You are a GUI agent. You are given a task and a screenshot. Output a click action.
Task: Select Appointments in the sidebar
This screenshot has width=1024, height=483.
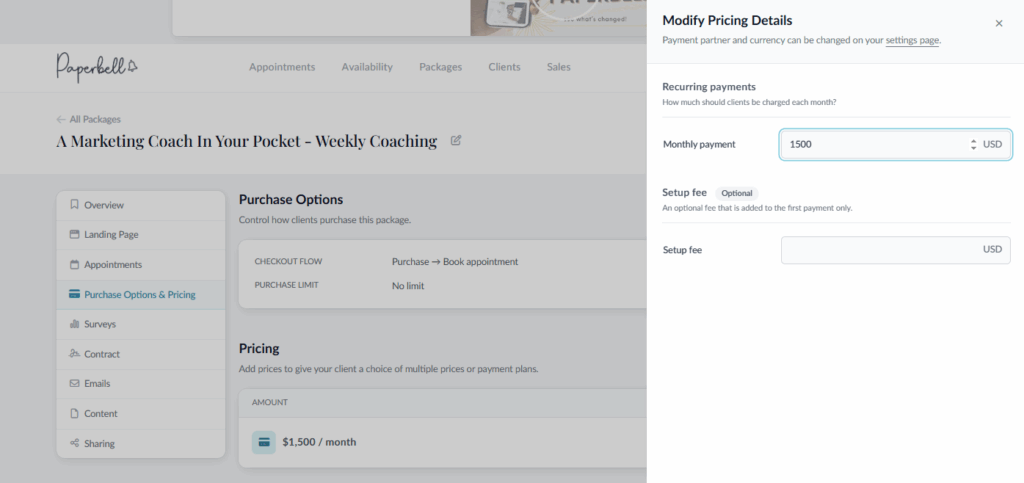pos(140,264)
